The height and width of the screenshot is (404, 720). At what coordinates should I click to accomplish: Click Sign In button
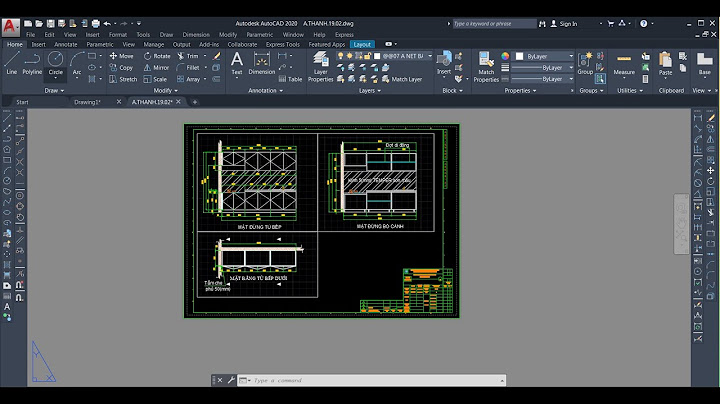tap(563, 23)
